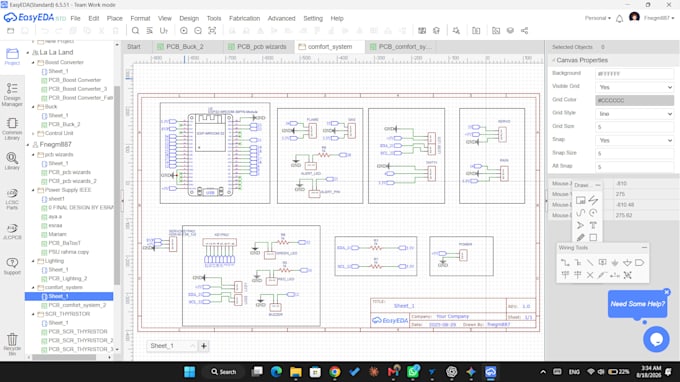Open the Fabrication menu
Viewport: 680px width, 382px height.
tap(245, 18)
